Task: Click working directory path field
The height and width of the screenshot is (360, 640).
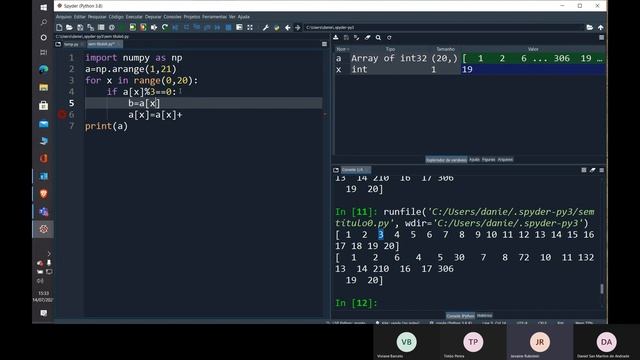Action: 444,27
